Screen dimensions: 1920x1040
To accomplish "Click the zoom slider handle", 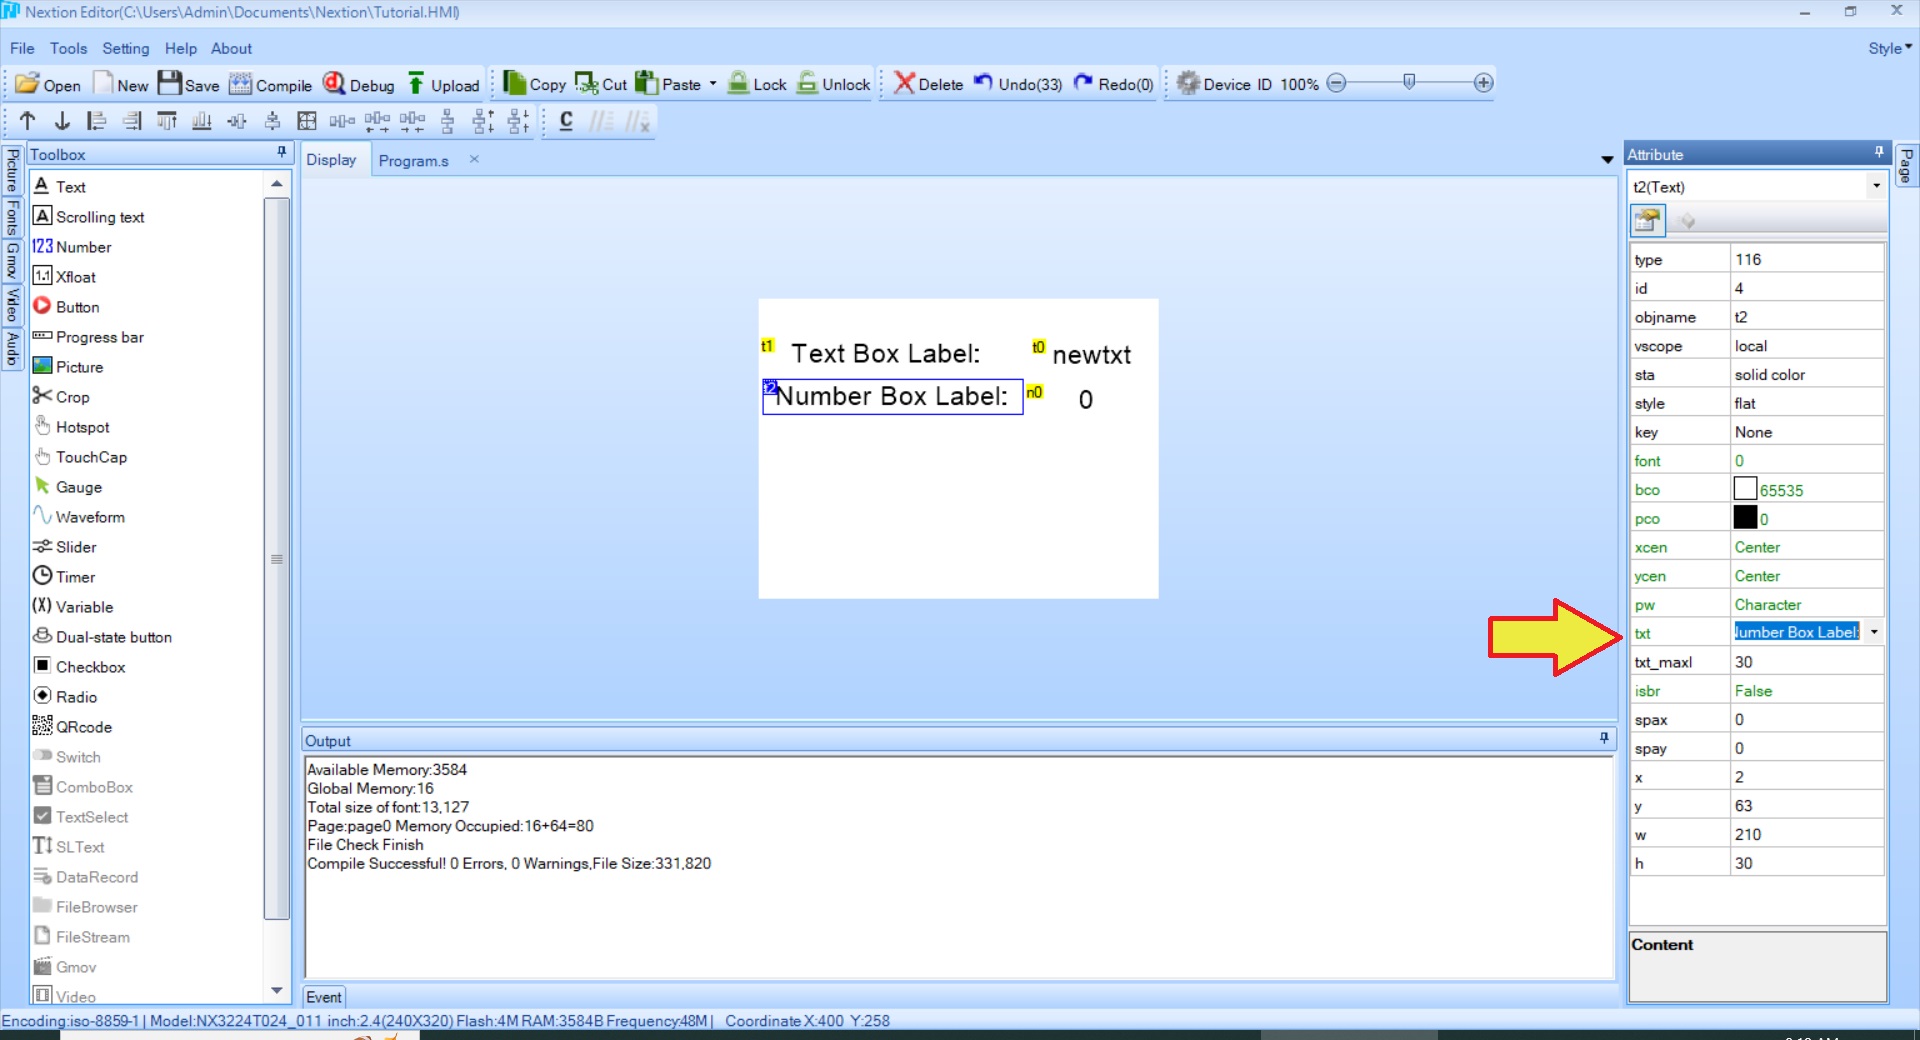I will point(1409,82).
